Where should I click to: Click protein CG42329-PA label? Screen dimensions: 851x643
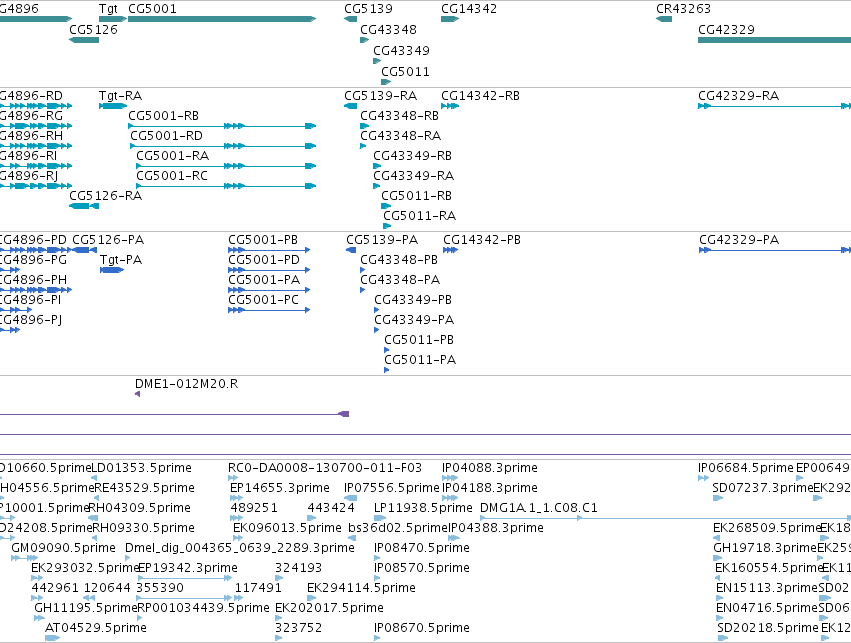739,240
